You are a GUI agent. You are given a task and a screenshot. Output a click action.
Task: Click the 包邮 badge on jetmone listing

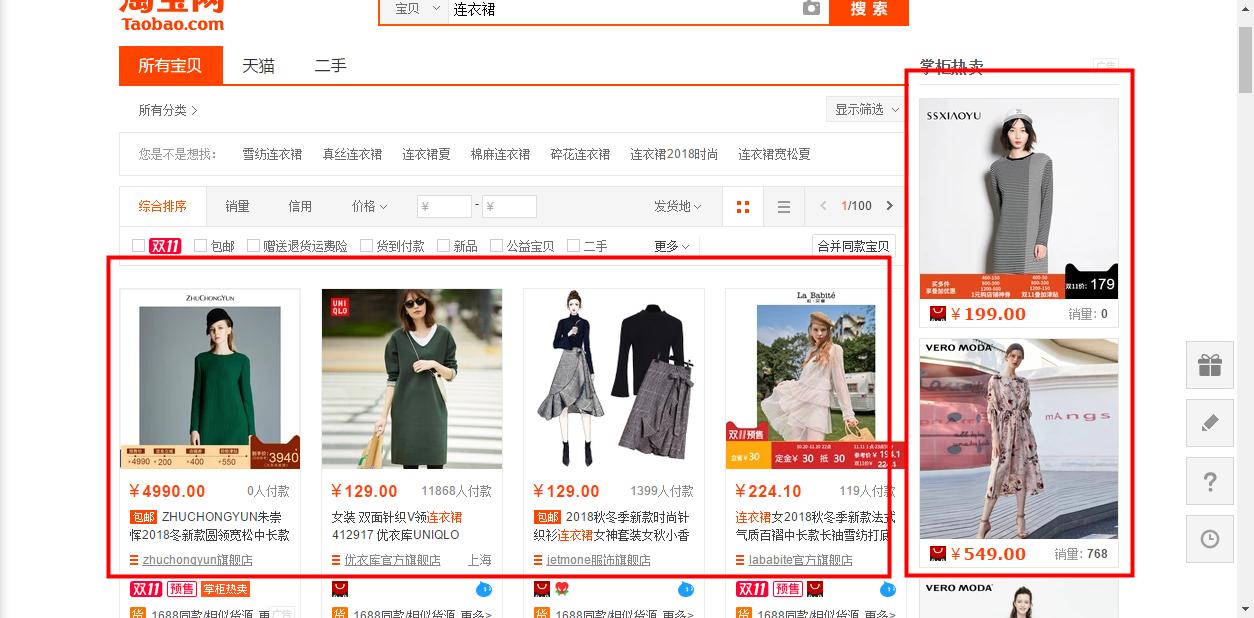click(547, 517)
